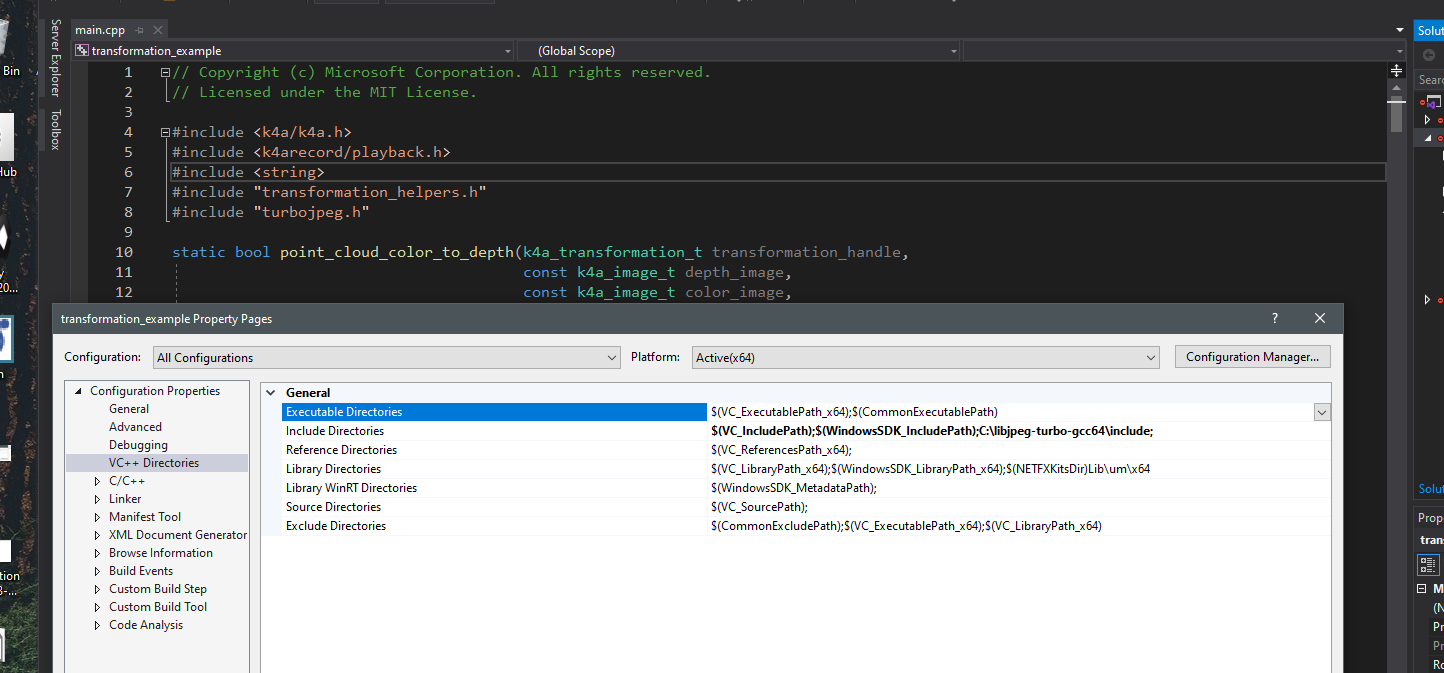Click the pin icon on the main.cpp tab
Image resolution: width=1444 pixels, height=673 pixels.
pyautogui.click(x=139, y=30)
